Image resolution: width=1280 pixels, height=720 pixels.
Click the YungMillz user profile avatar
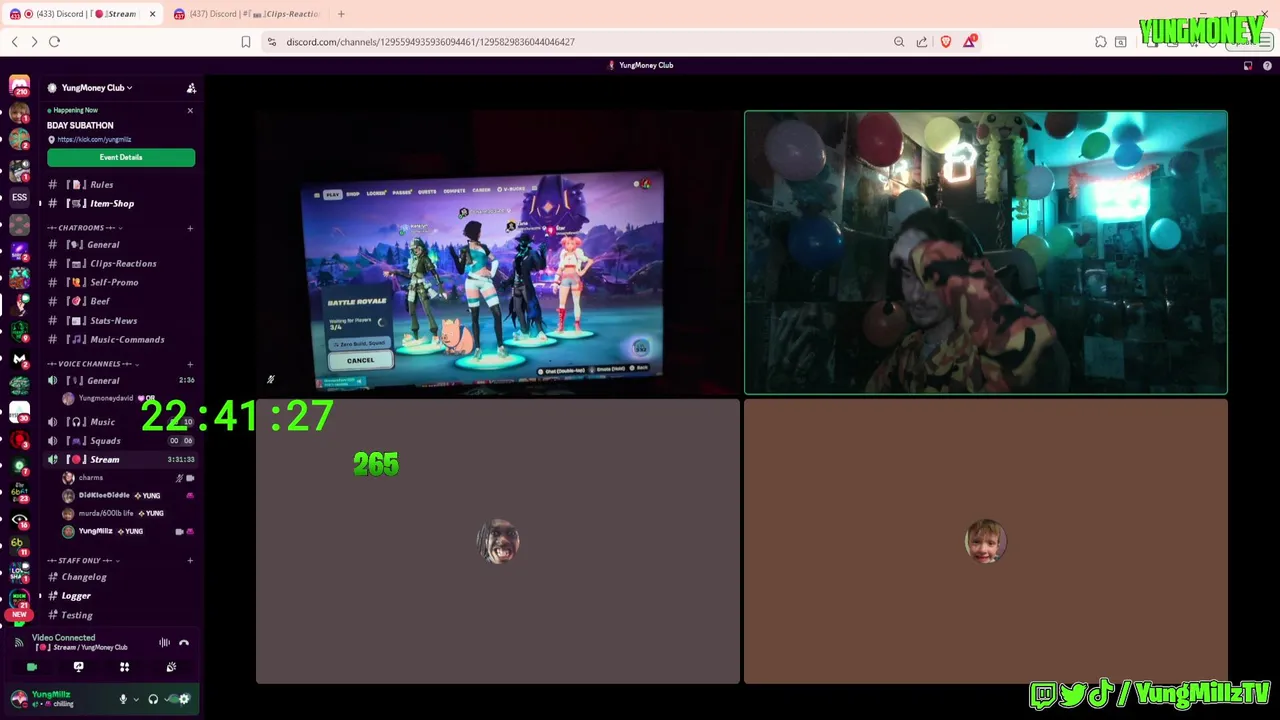click(18, 699)
